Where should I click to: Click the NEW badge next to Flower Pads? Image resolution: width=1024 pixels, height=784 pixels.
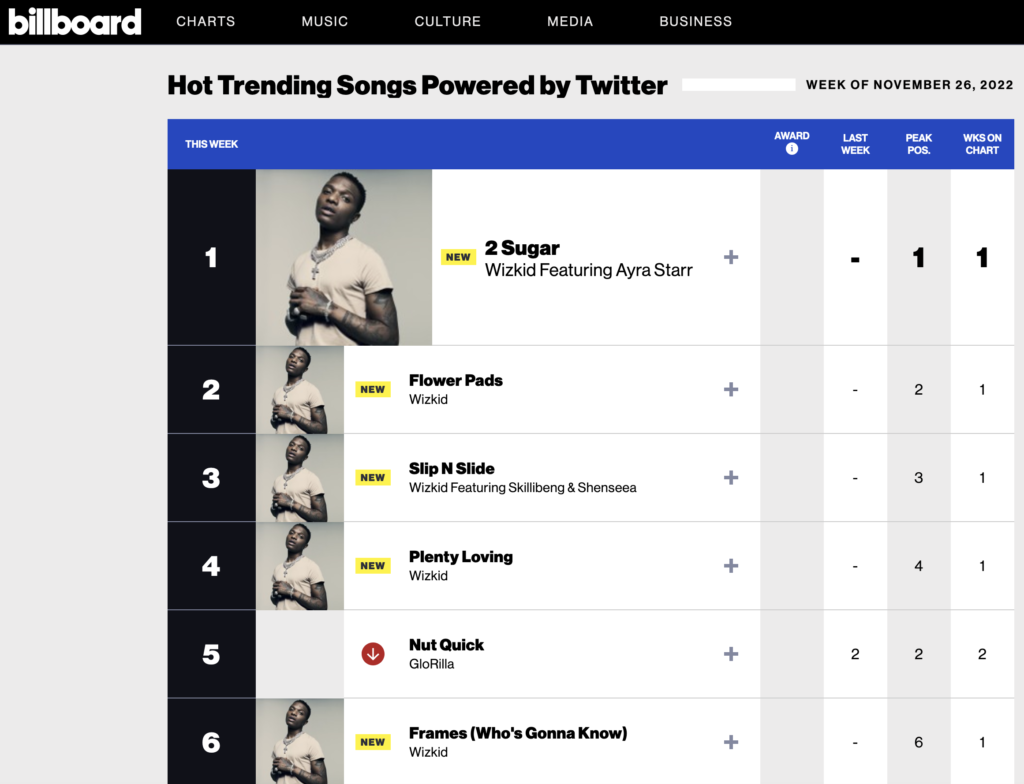(373, 389)
